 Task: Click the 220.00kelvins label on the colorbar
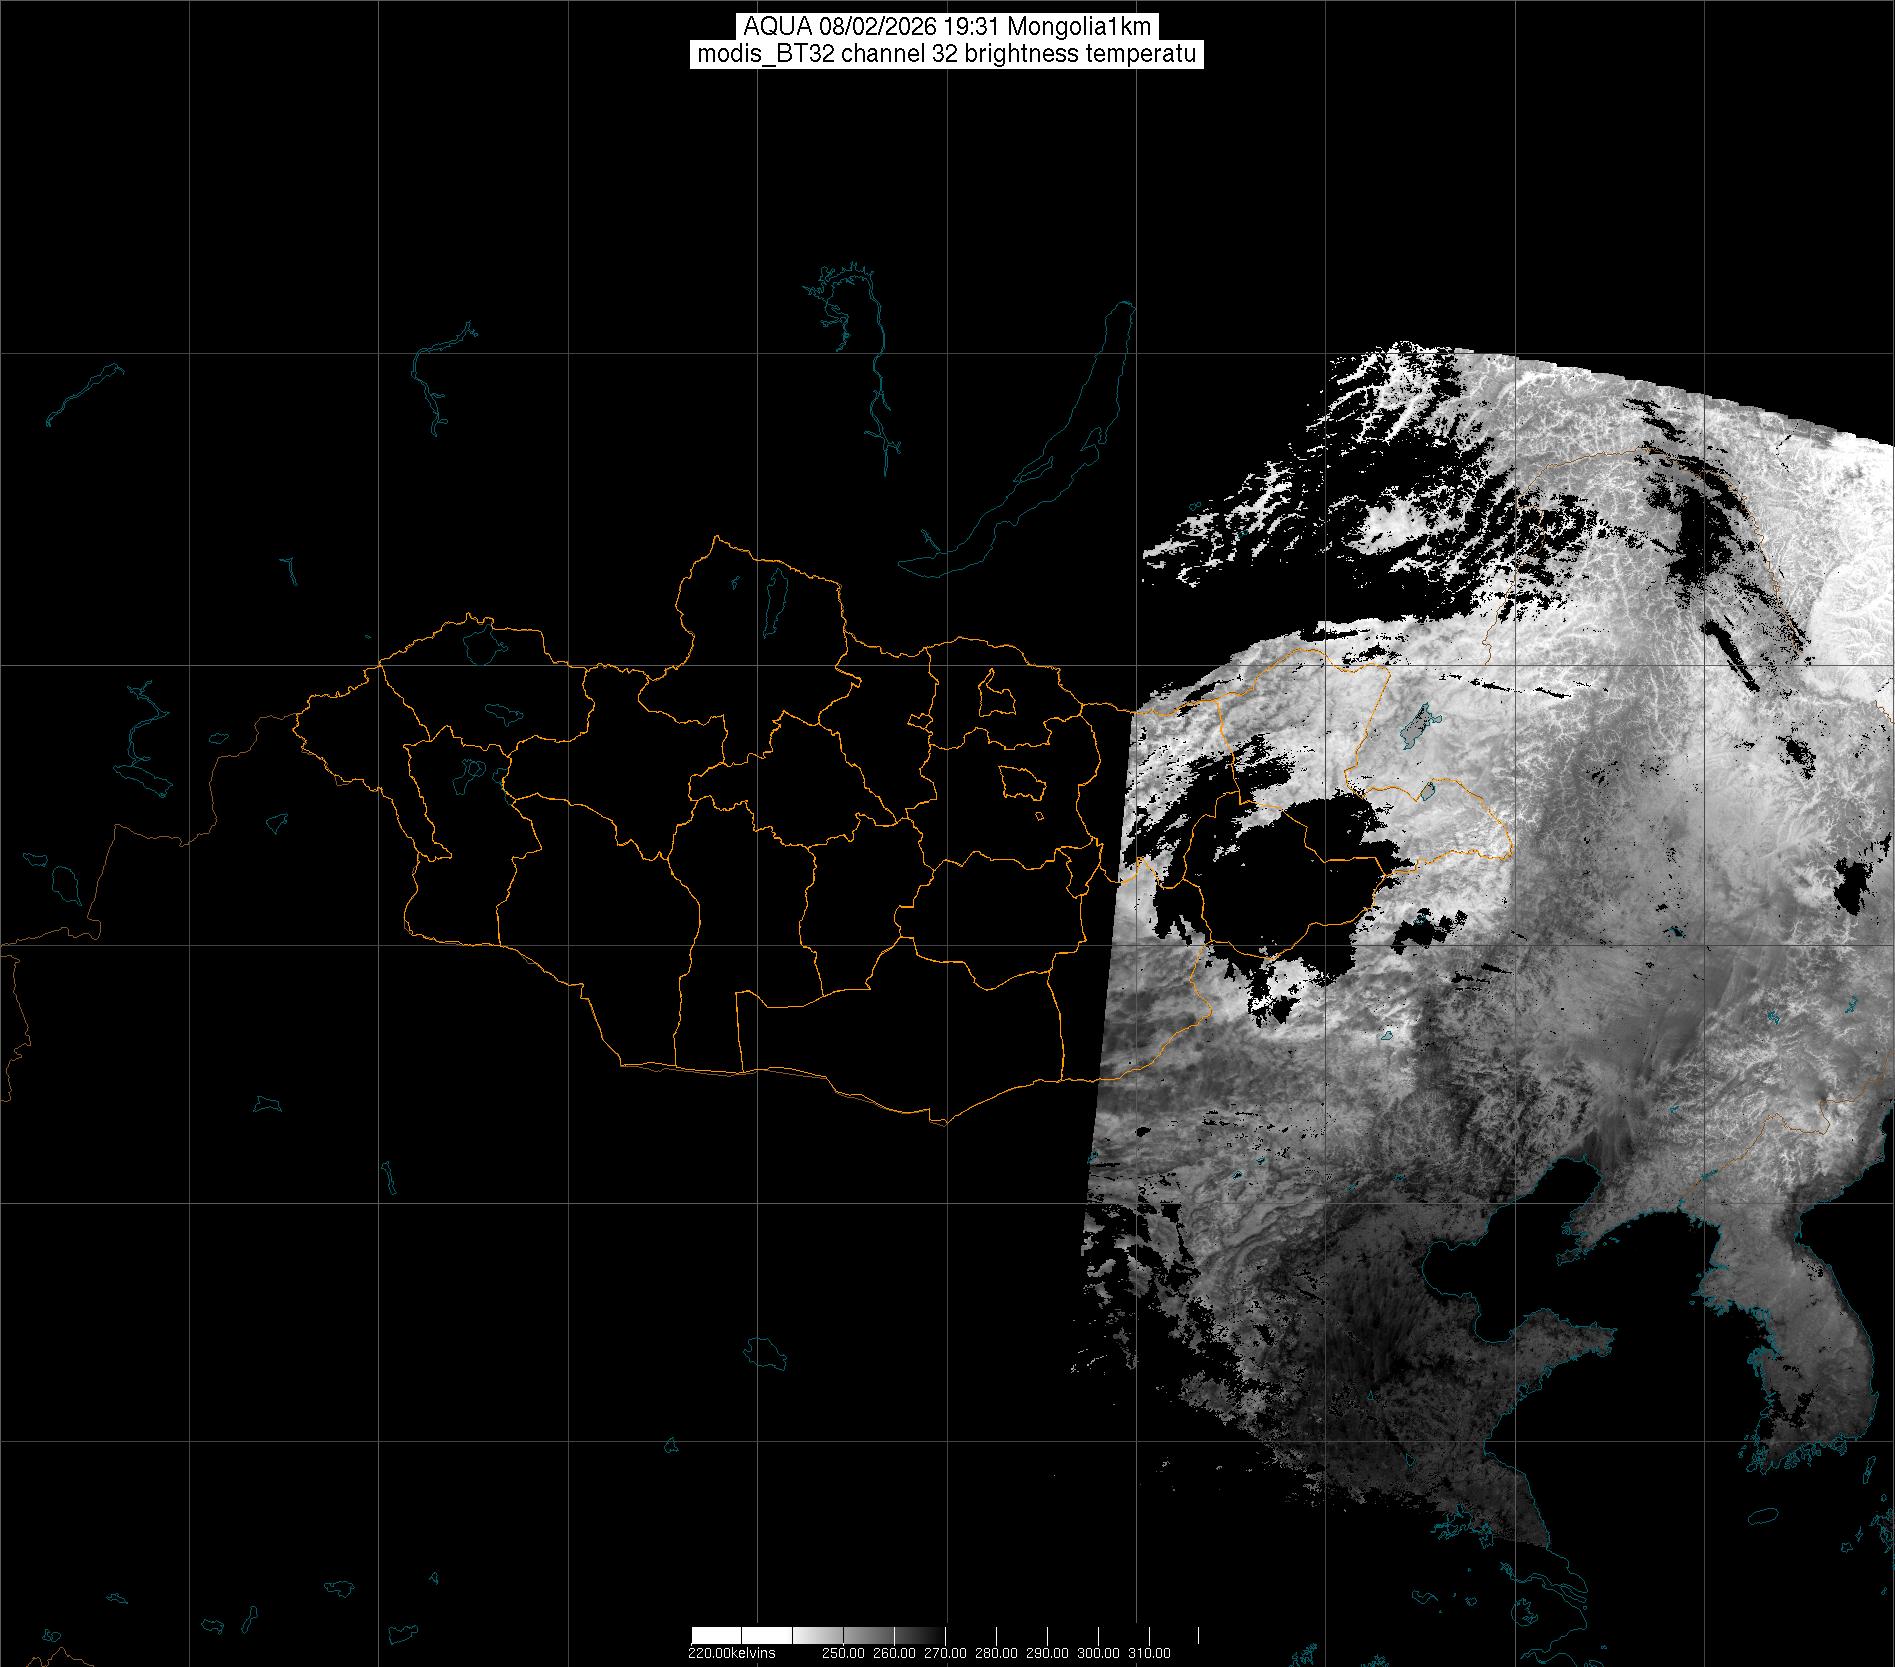tap(731, 1653)
